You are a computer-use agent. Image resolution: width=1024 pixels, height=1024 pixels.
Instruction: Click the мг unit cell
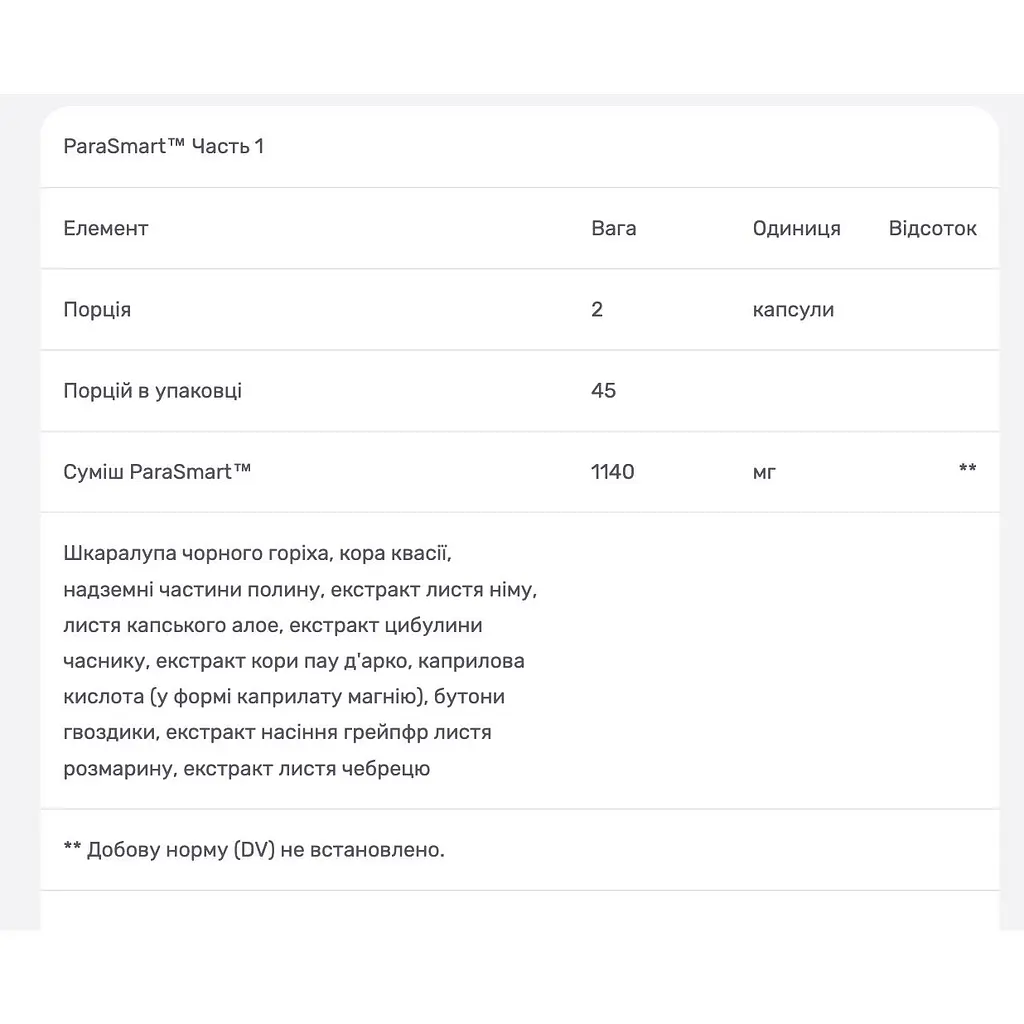tap(764, 472)
